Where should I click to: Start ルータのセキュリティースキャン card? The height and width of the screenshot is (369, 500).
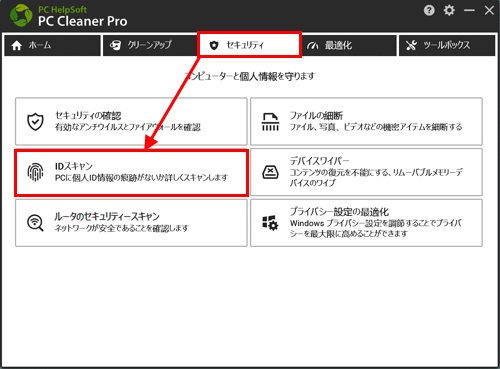coord(131,223)
